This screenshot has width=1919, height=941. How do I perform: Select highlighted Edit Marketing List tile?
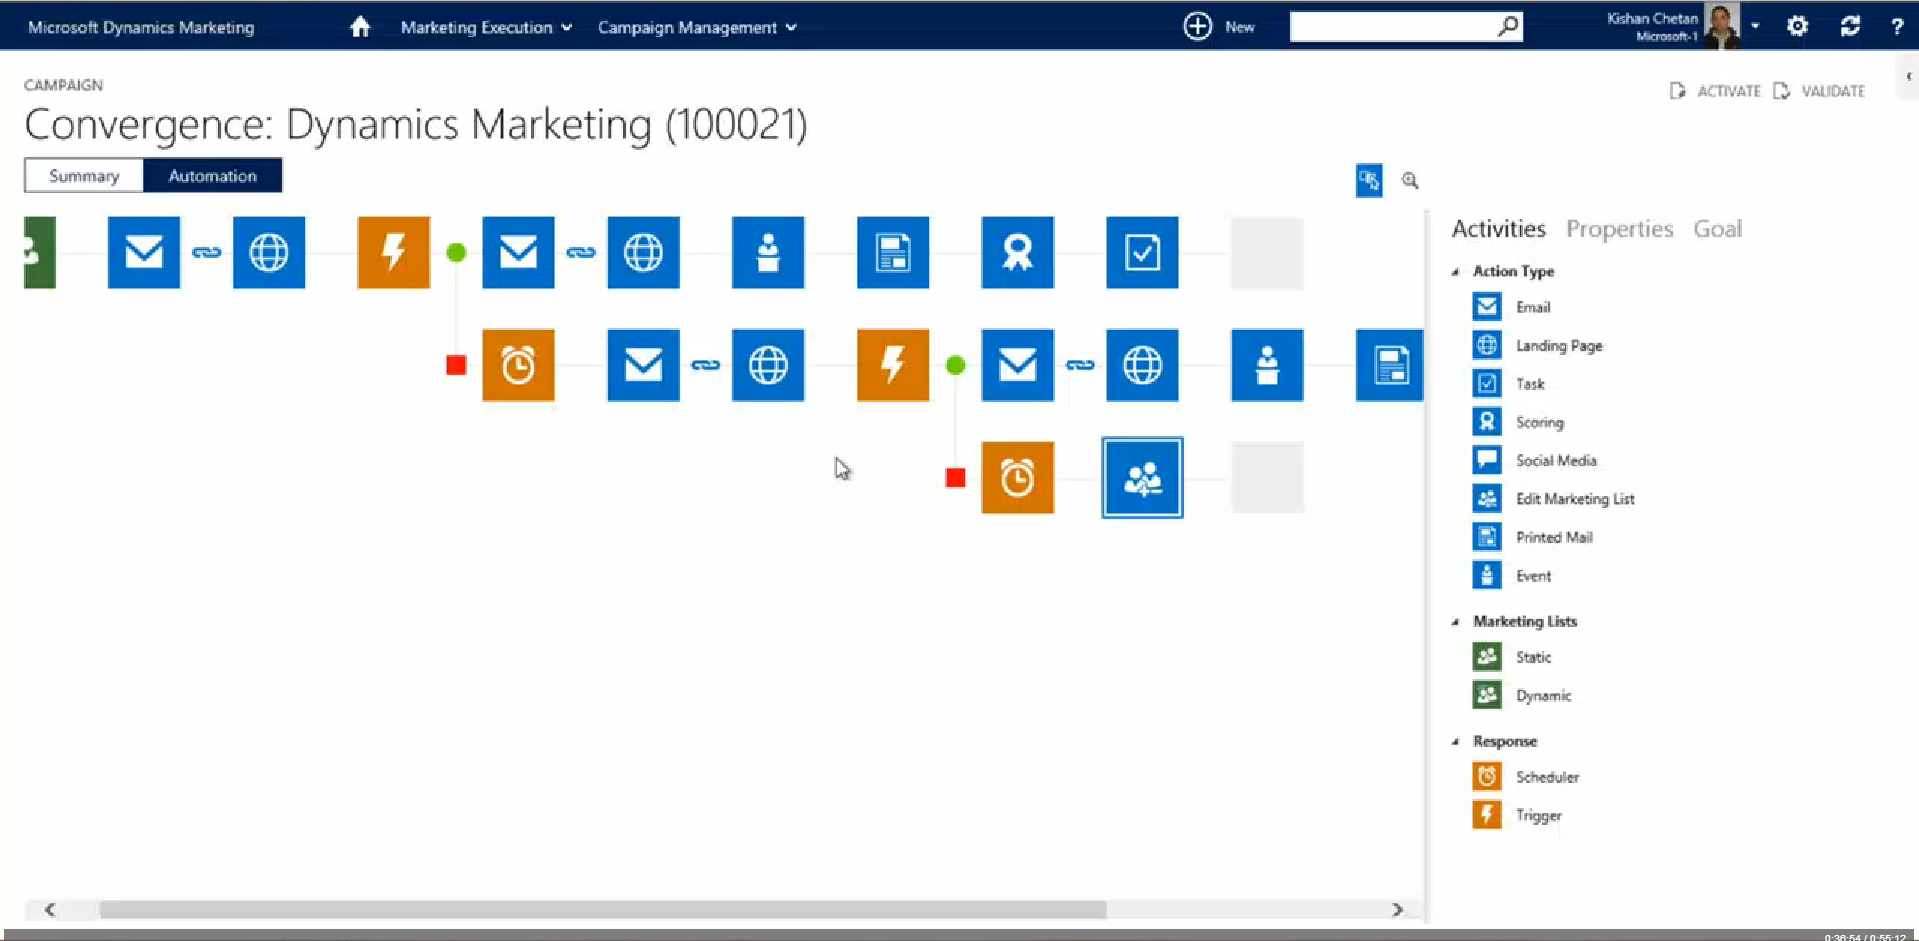(1142, 478)
